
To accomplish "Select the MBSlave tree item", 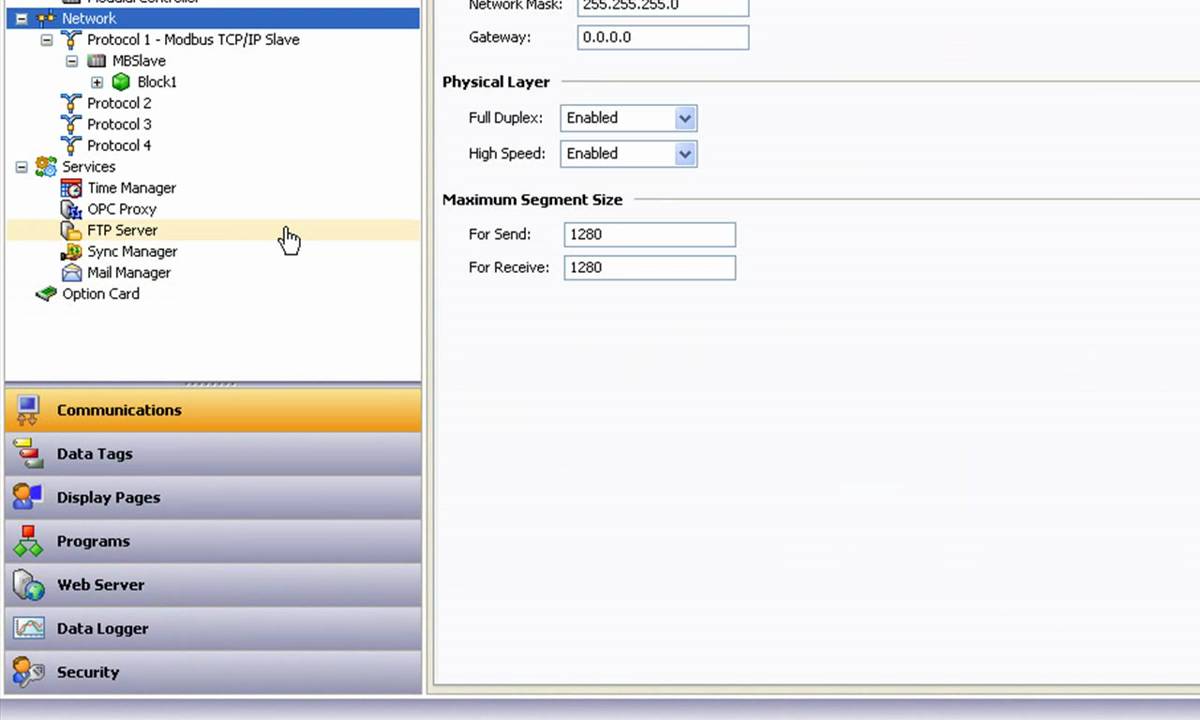I will pyautogui.click(x=139, y=61).
